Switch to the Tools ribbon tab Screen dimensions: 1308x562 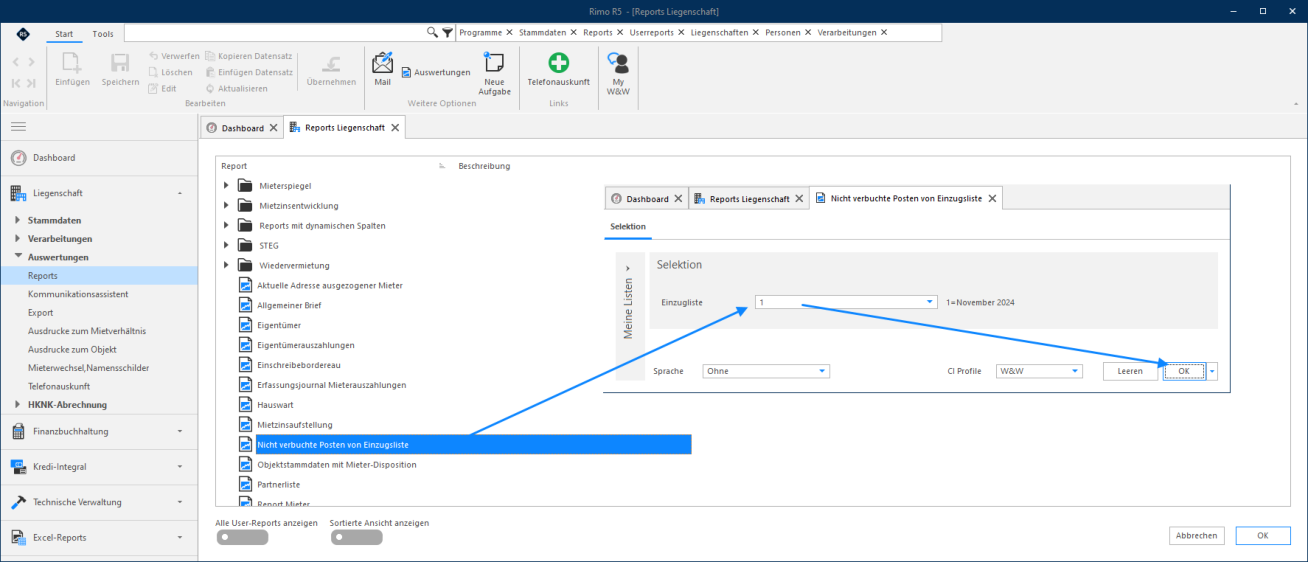103,34
